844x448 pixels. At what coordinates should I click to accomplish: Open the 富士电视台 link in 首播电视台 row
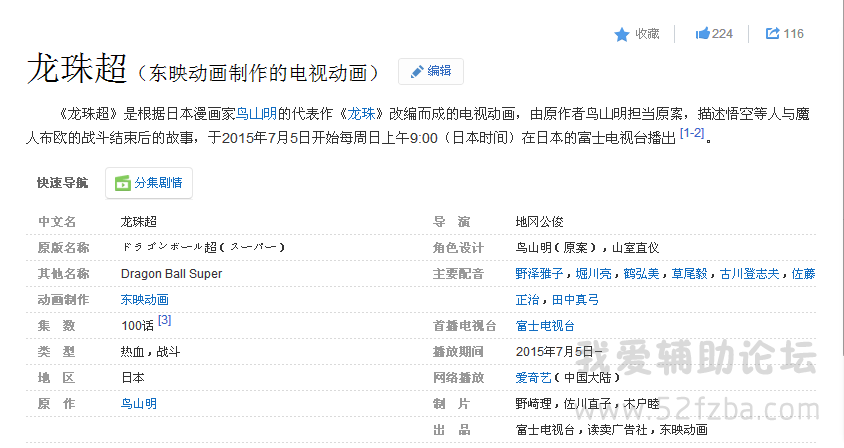tap(545, 326)
